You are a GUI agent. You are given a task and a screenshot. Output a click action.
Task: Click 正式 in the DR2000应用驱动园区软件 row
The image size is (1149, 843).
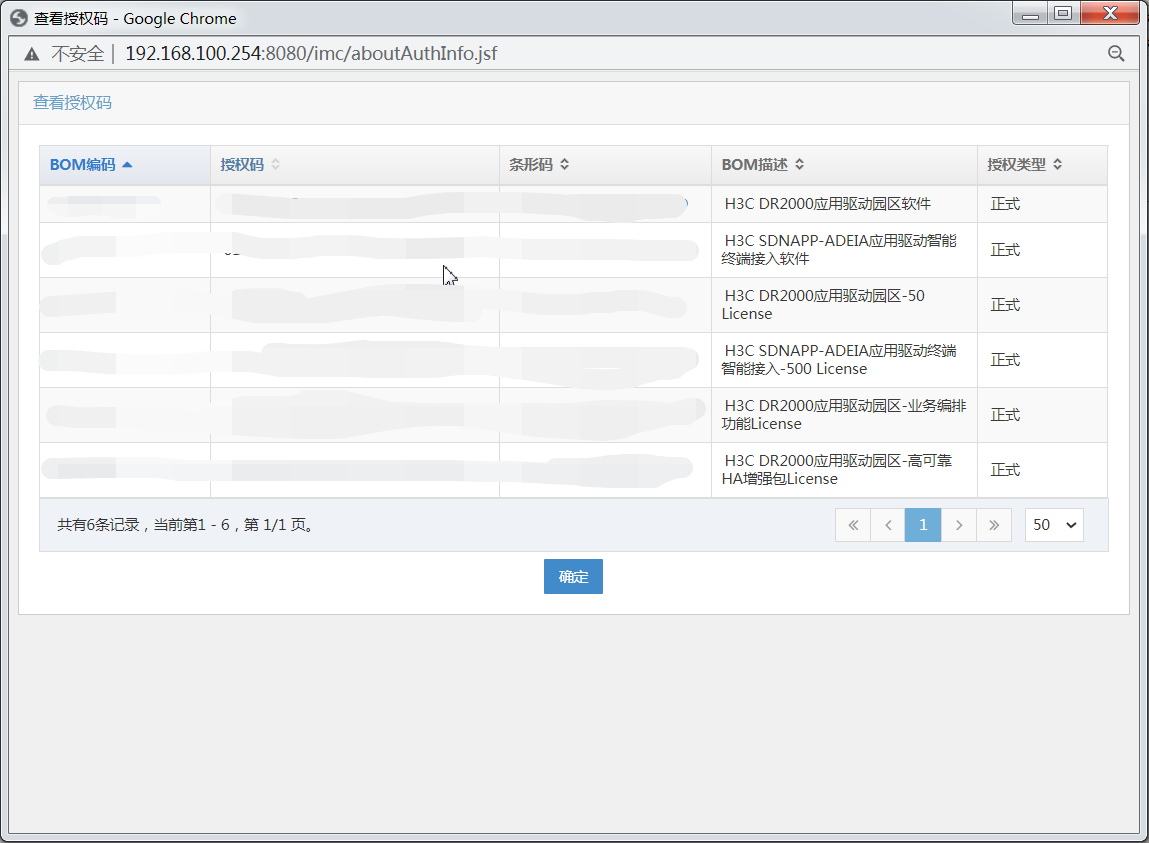tap(1005, 204)
